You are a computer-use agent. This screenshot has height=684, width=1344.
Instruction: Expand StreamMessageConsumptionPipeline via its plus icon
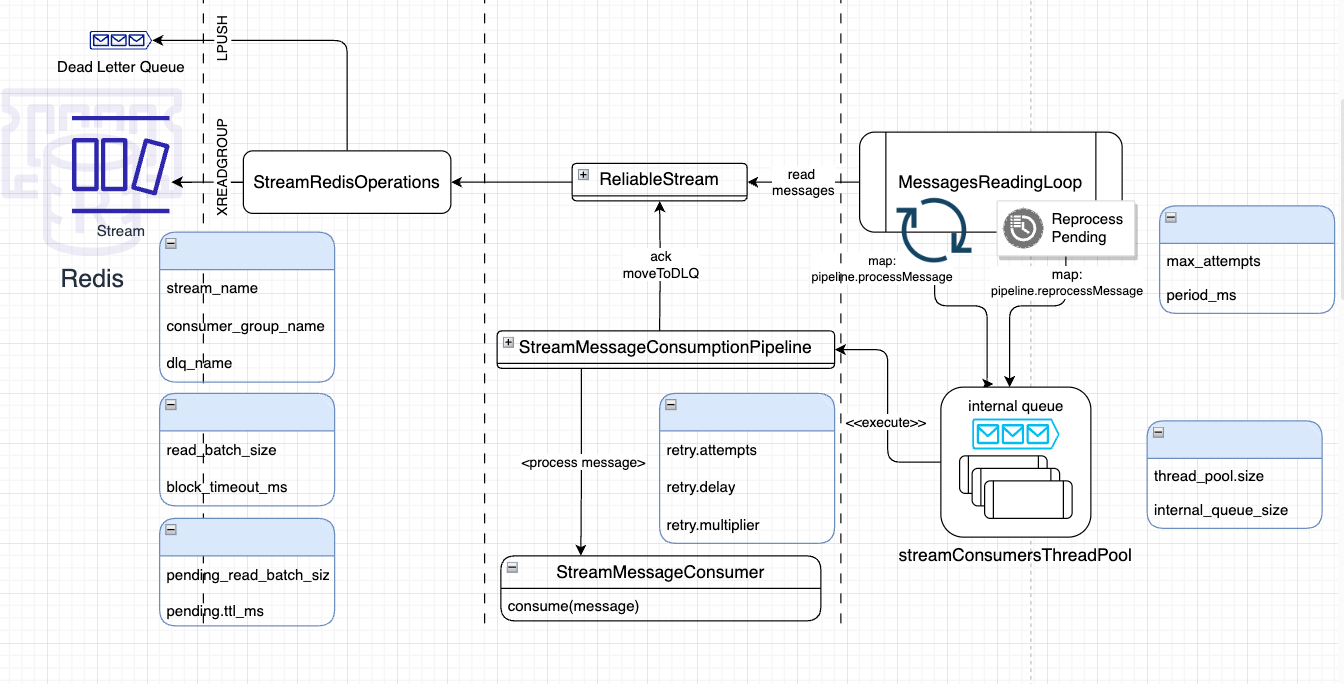(x=506, y=343)
